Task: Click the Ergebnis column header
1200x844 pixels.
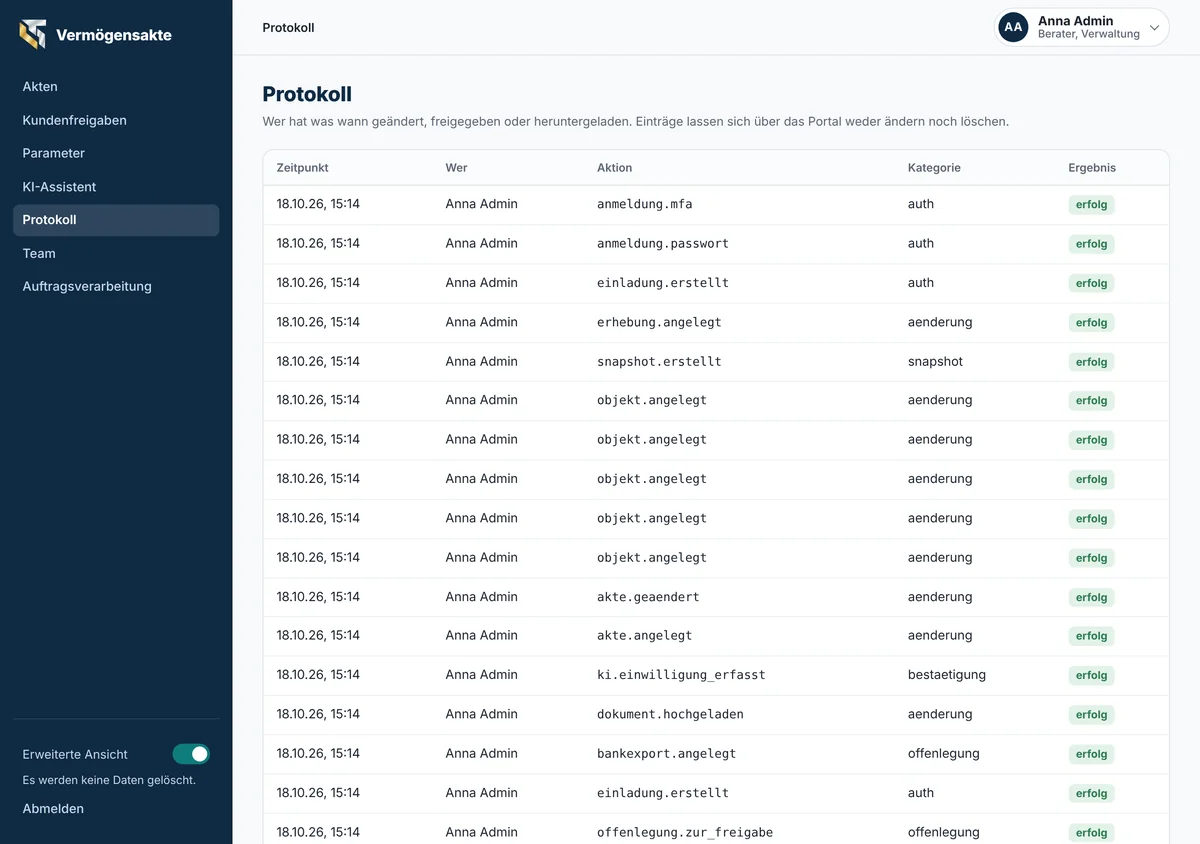Action: (1092, 168)
